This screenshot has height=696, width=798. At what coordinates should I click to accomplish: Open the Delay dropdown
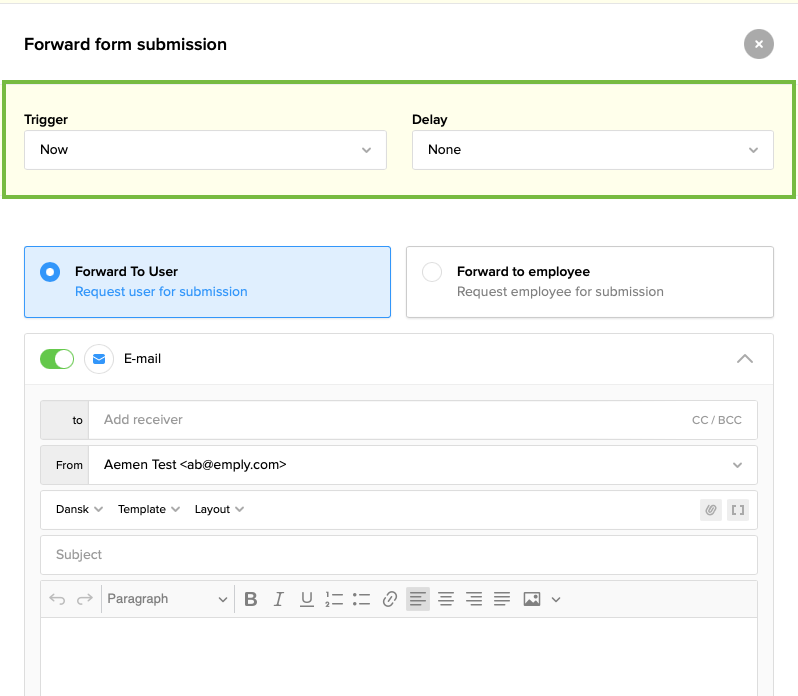tap(592, 150)
